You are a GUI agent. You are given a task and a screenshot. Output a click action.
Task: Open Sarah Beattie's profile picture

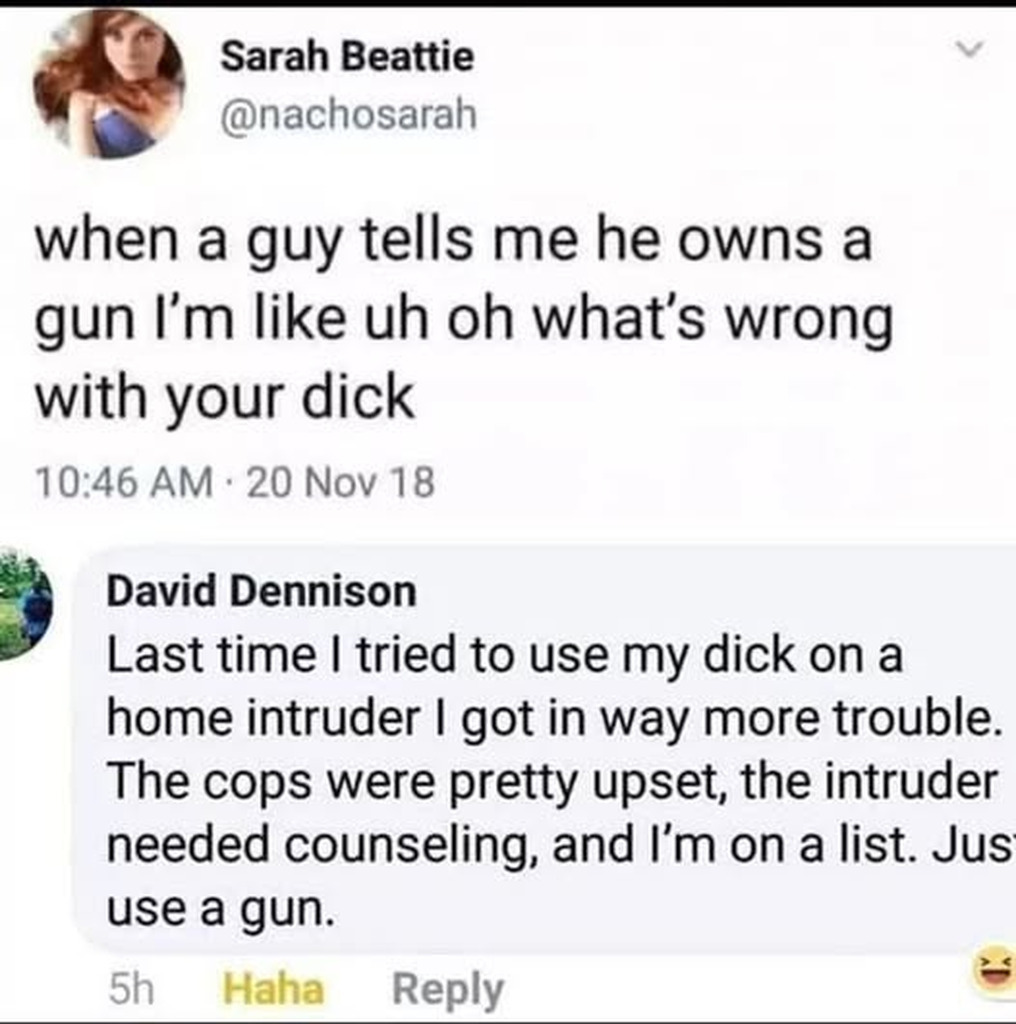109,84
